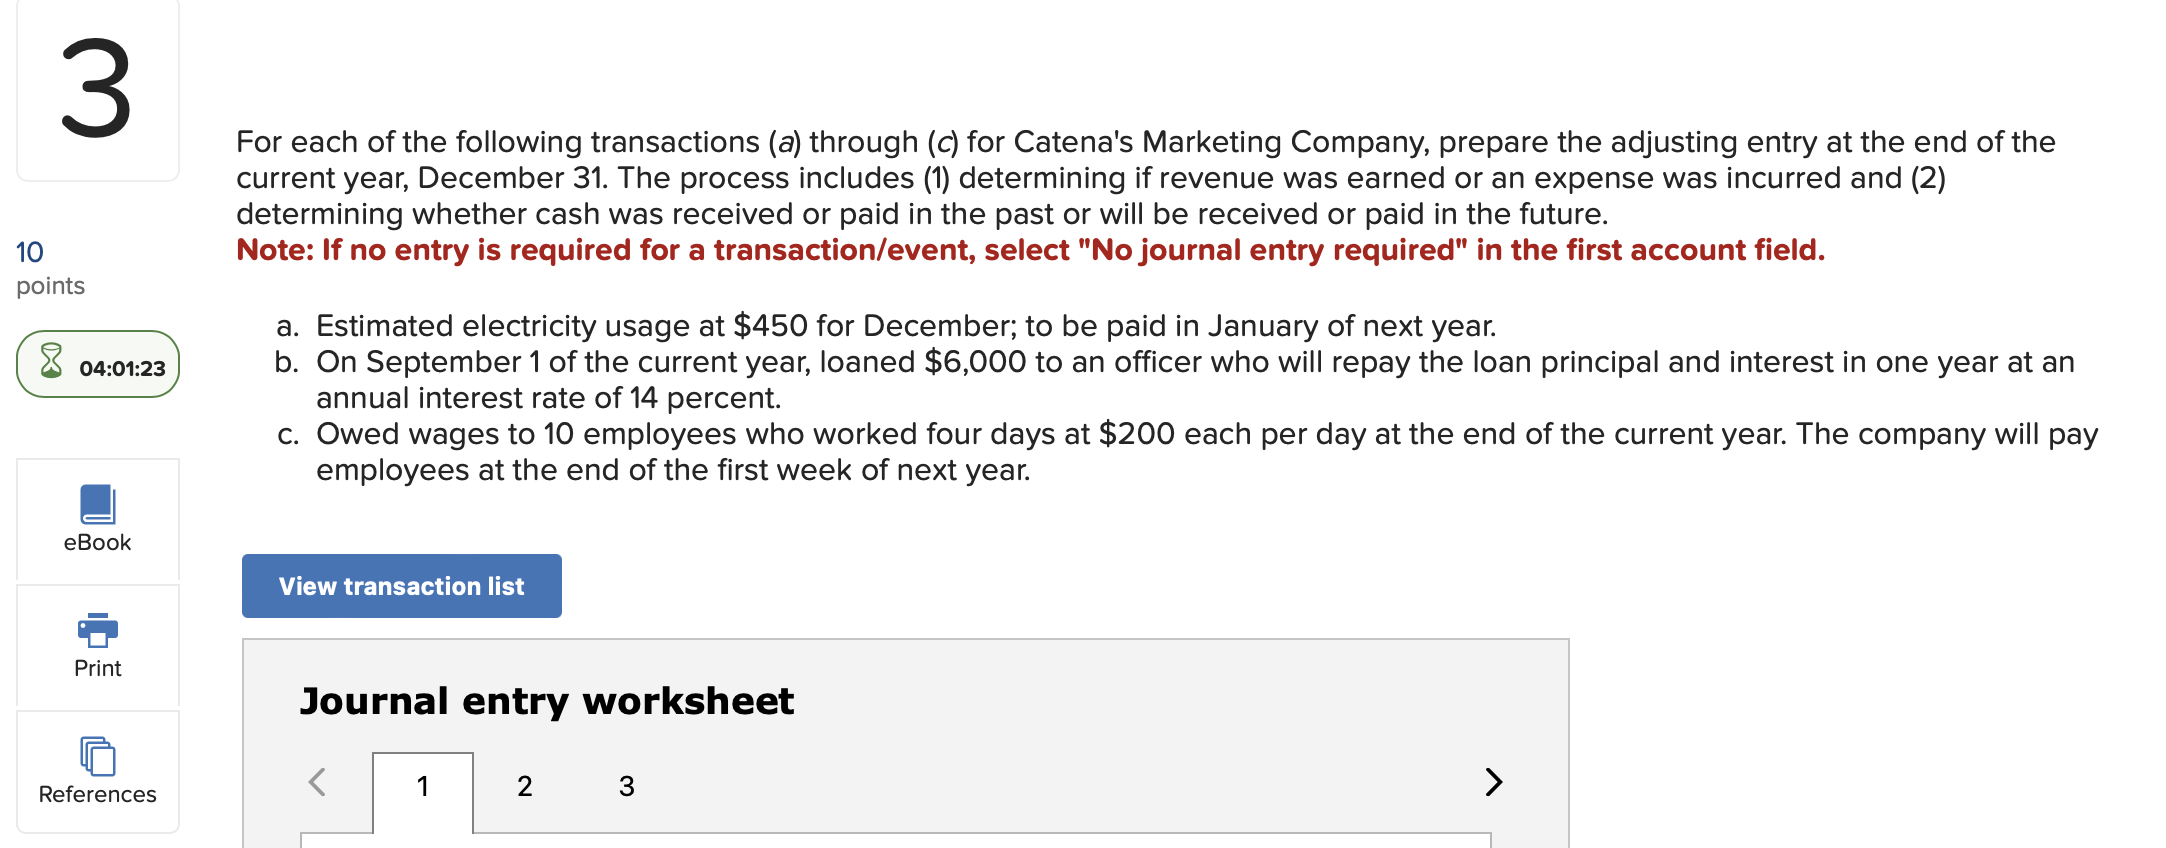Open the eBook resource icon
The height and width of the screenshot is (848, 2166).
(x=98, y=504)
